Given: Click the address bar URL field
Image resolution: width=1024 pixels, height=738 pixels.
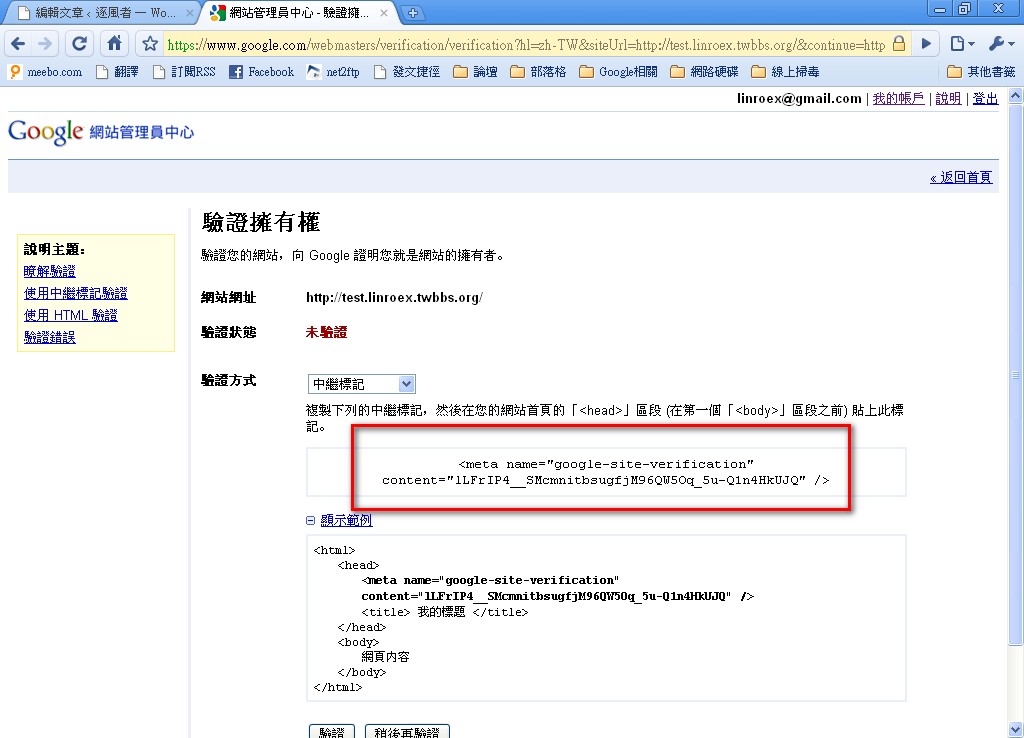Looking at the screenshot, I should [526, 44].
